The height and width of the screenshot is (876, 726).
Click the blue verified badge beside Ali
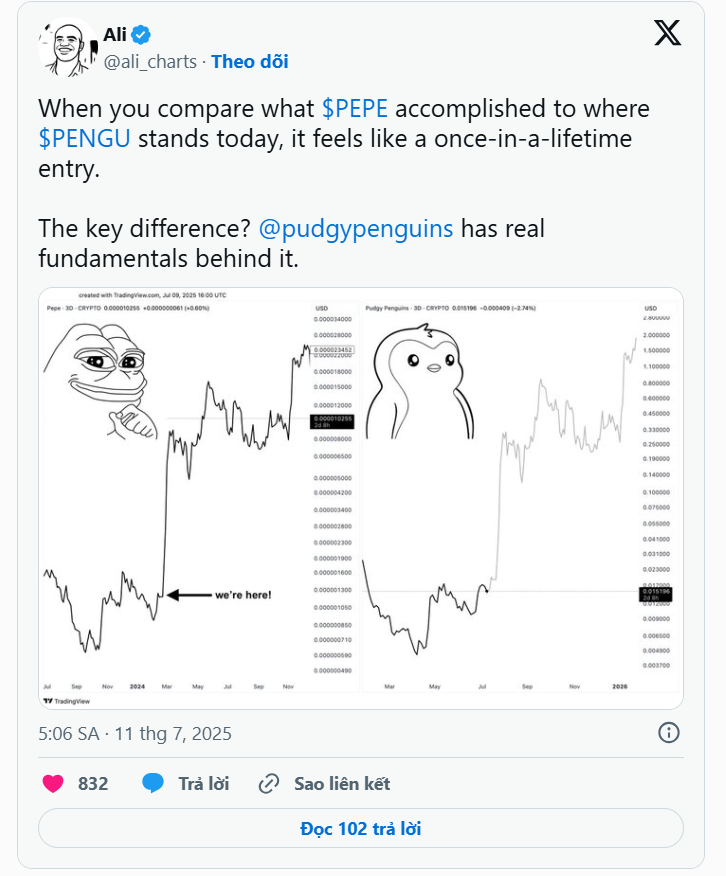pos(141,35)
